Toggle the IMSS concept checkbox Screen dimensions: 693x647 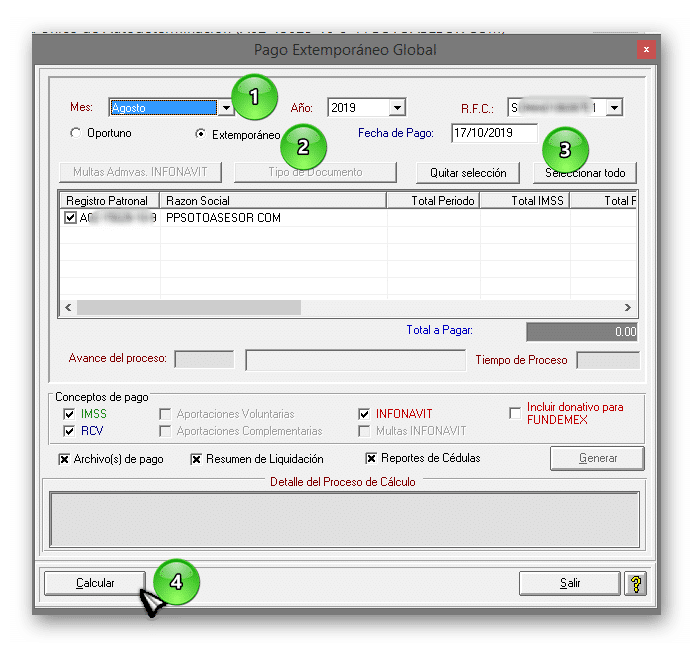[69, 414]
